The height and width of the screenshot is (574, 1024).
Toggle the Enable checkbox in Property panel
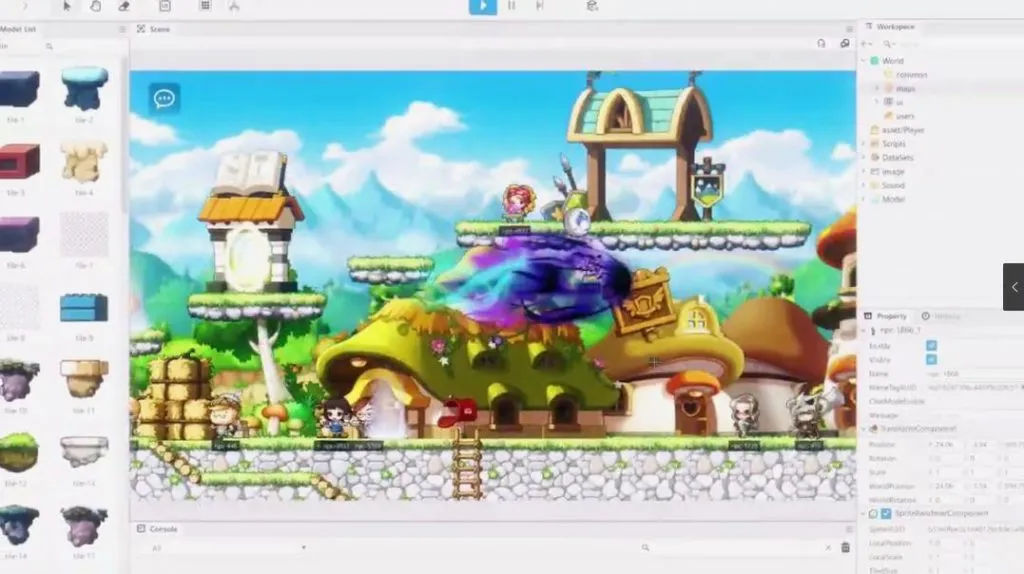click(x=931, y=345)
